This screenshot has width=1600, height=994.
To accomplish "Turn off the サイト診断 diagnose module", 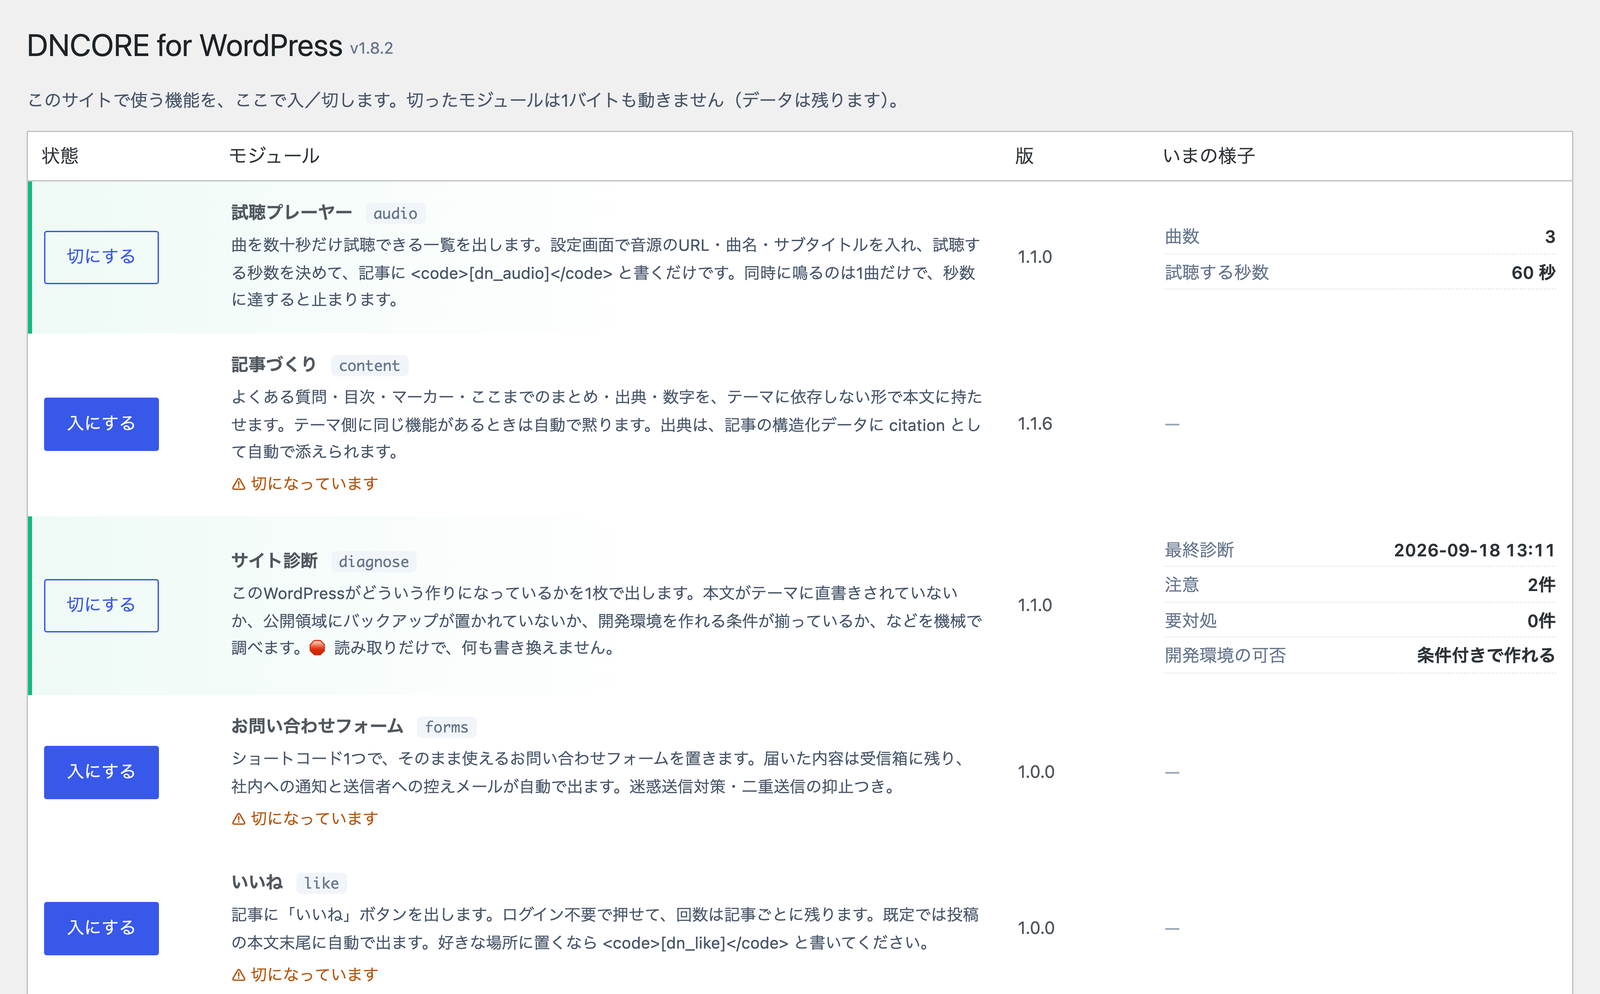I will click(x=101, y=605).
